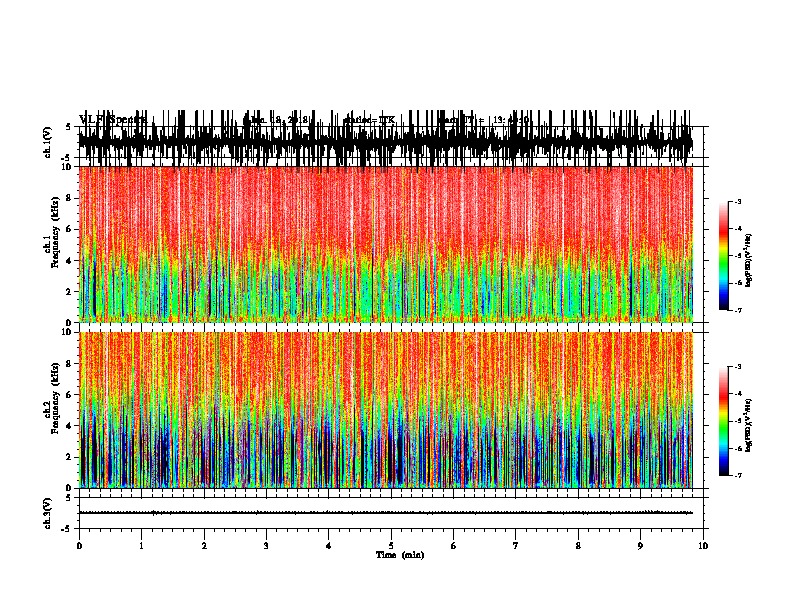This screenshot has height=612, width=792.
Task: Click the 2 kHz tick on ch.2 spectrogram
Action: coord(69,457)
